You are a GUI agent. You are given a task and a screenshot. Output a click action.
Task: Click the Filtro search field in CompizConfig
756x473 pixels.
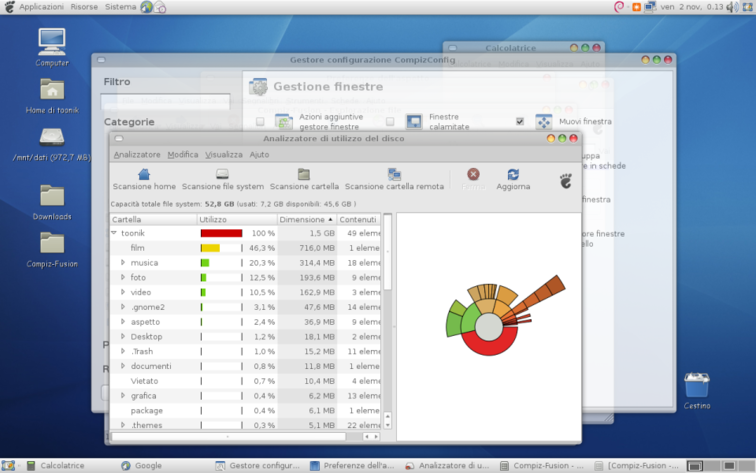tap(165, 101)
